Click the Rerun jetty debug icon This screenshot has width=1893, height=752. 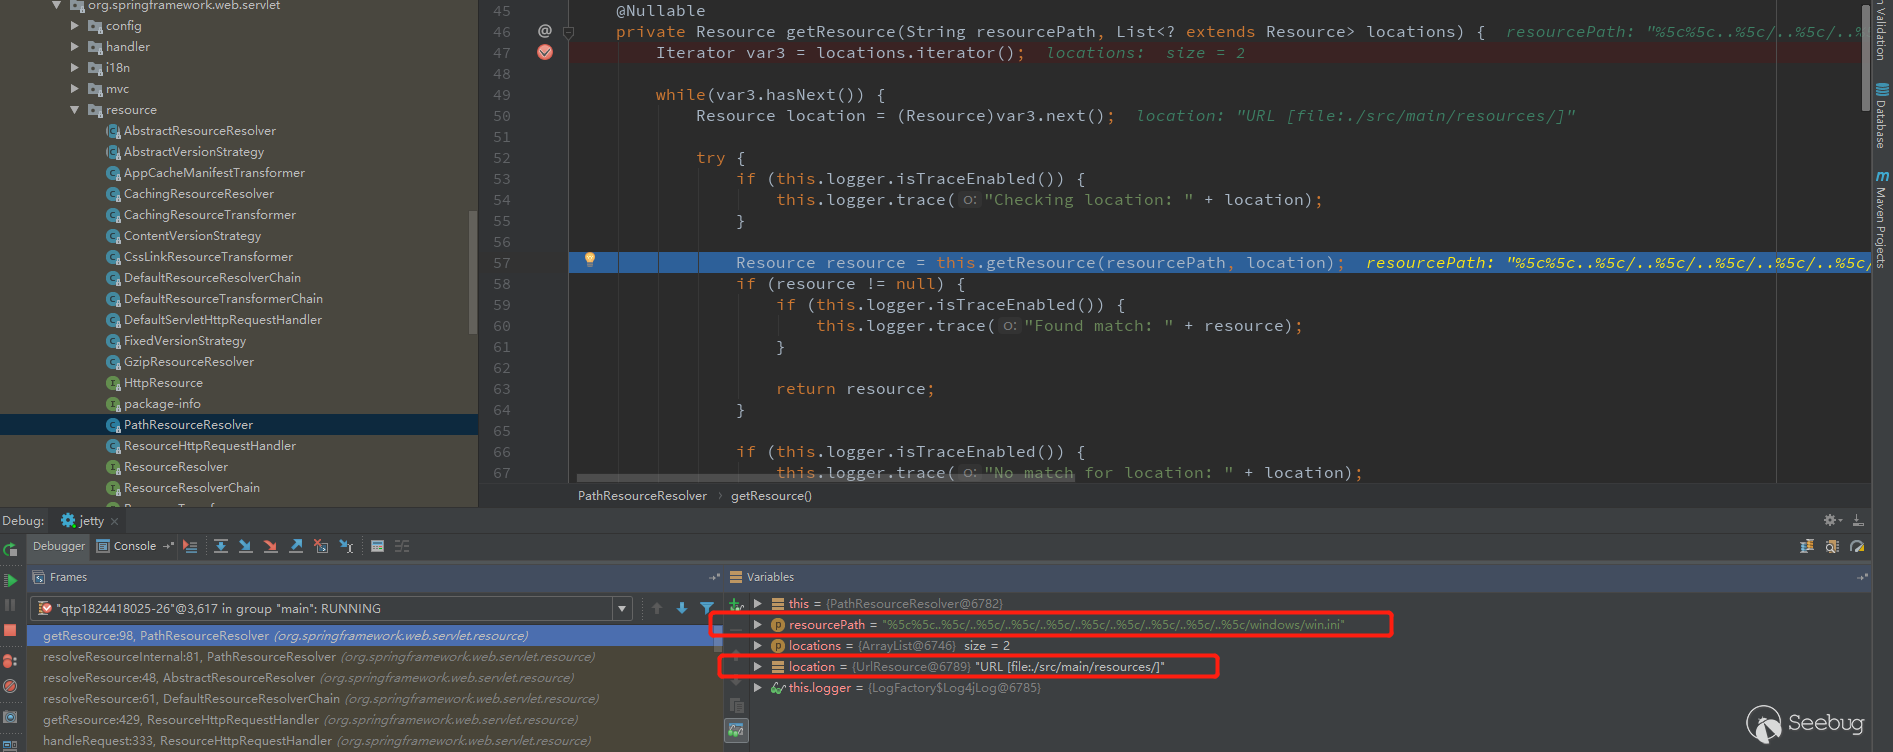click(10, 548)
